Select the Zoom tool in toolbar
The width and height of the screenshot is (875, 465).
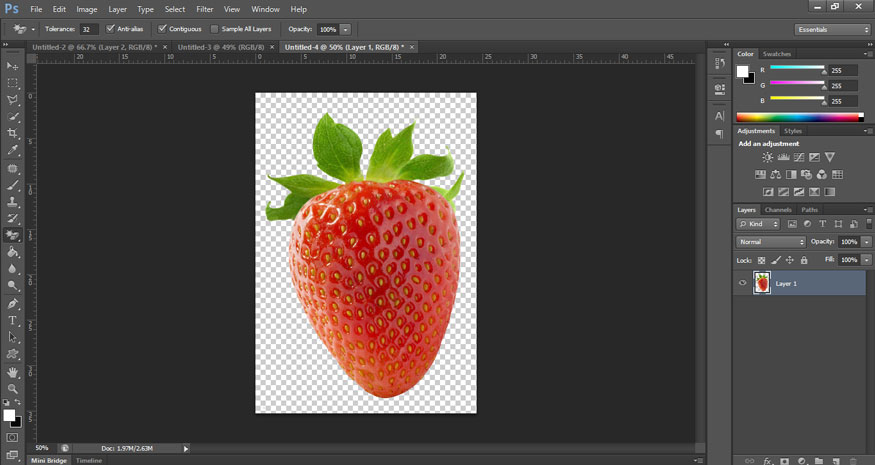pyautogui.click(x=13, y=388)
